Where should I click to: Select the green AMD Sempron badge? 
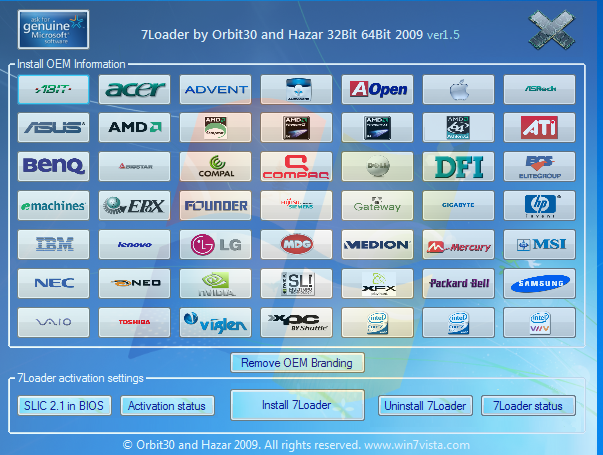[x=215, y=128]
